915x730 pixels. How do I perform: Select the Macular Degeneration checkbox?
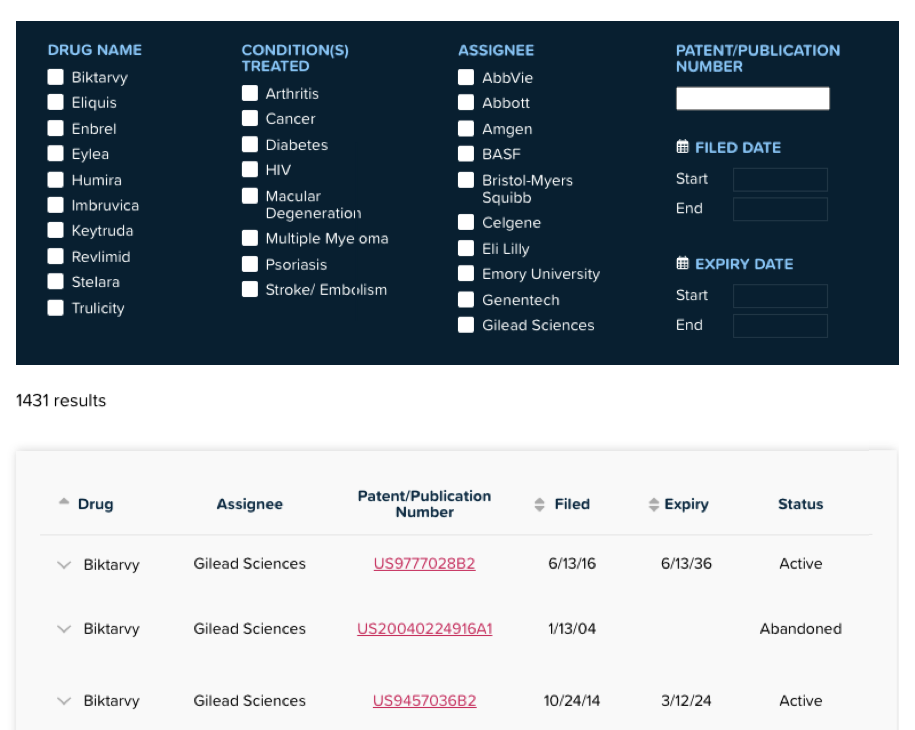tap(250, 196)
